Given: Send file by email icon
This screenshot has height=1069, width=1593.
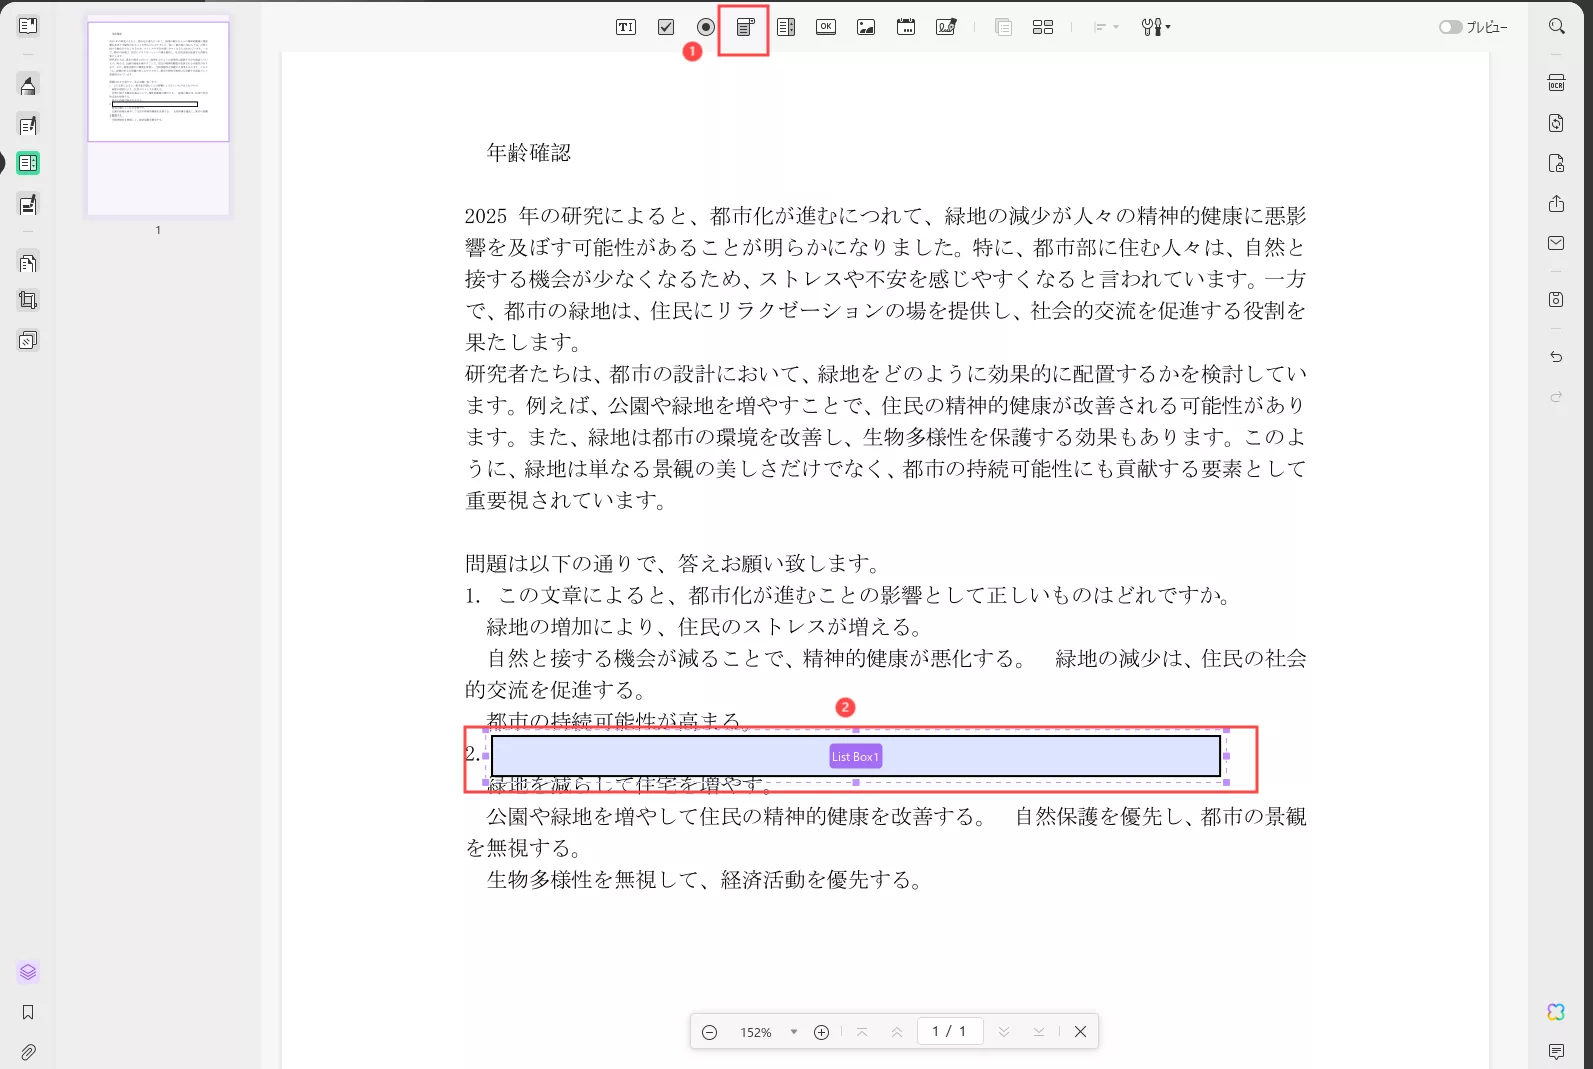Looking at the screenshot, I should click(x=1556, y=243).
